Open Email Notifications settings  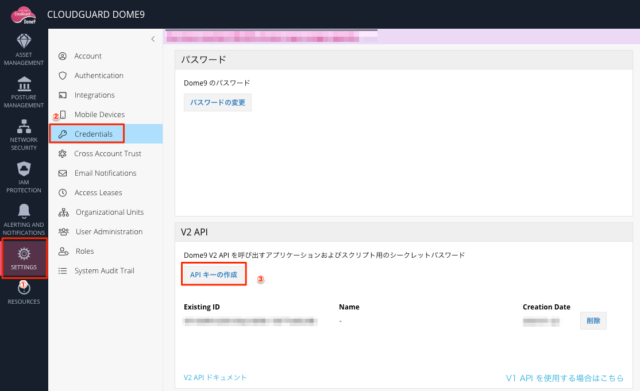(x=105, y=173)
